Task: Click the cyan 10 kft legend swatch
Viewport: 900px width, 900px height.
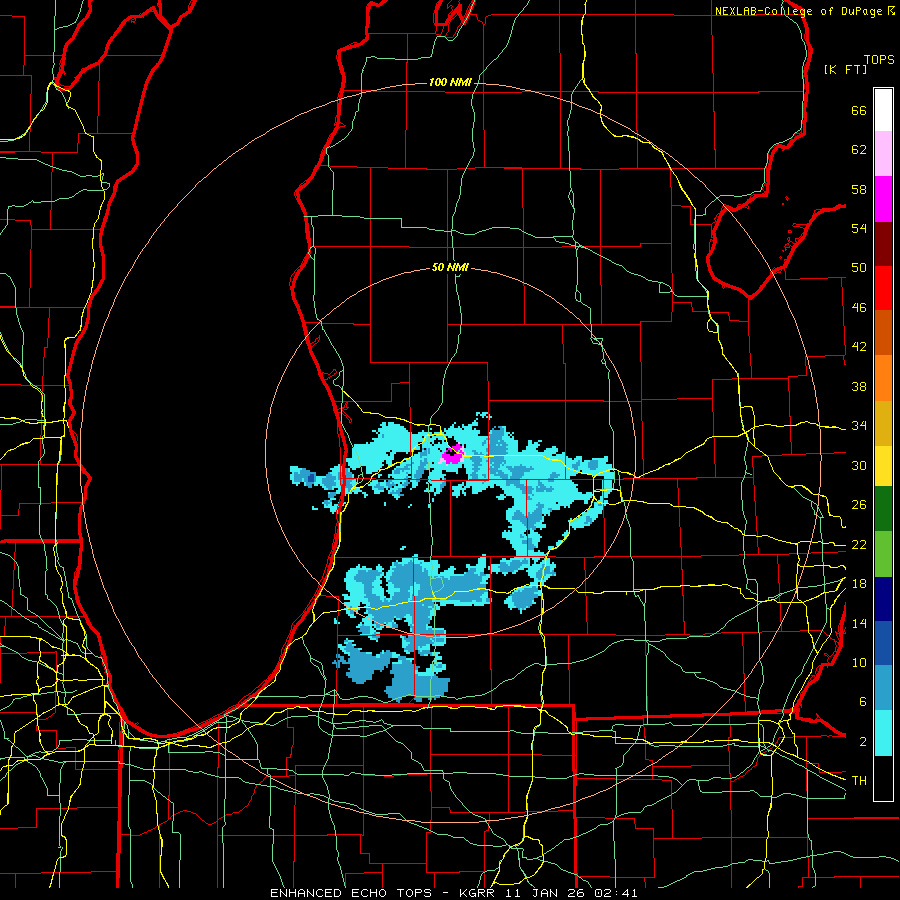Action: point(883,733)
